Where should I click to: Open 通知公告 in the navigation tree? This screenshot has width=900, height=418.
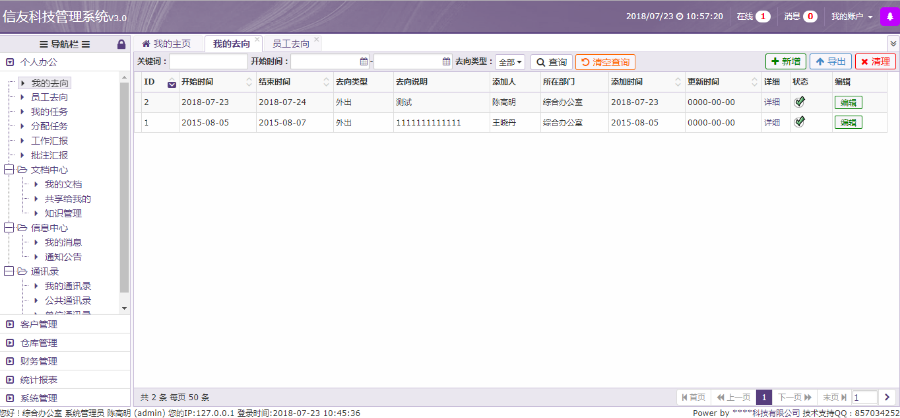pyautogui.click(x=63, y=257)
